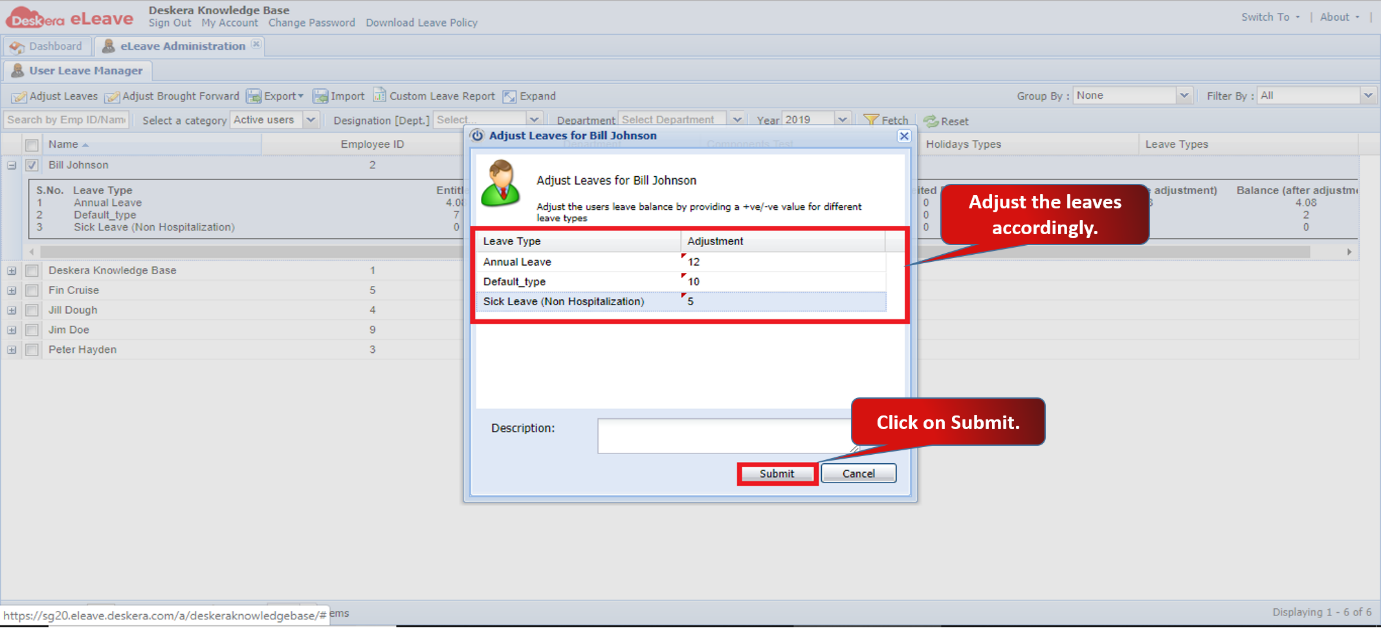Click the 'Jill Dough' name cell

[x=73, y=310]
